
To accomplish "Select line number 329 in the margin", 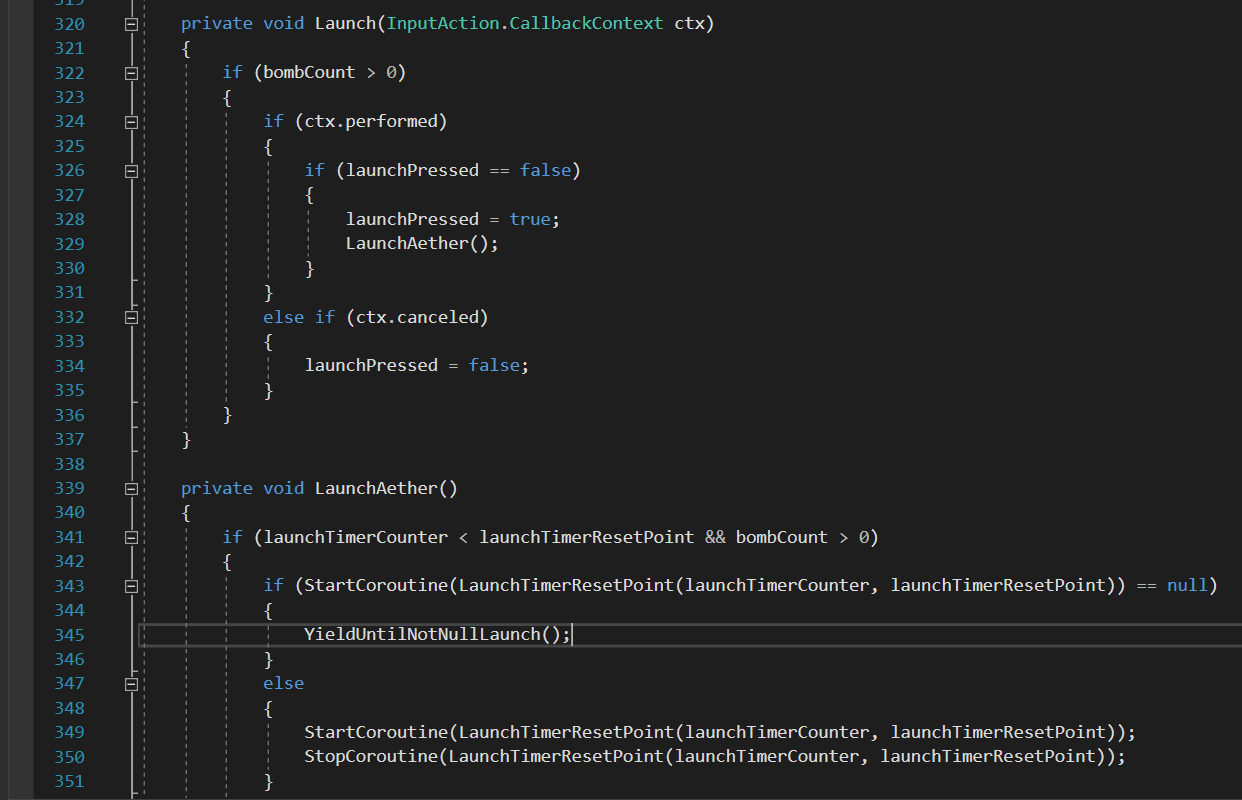I will click(69, 244).
